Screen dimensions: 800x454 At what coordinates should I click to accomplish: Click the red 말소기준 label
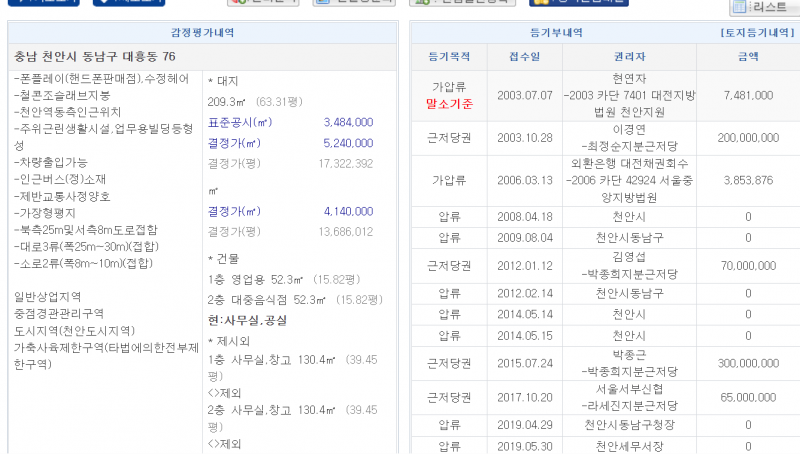tap(450, 103)
